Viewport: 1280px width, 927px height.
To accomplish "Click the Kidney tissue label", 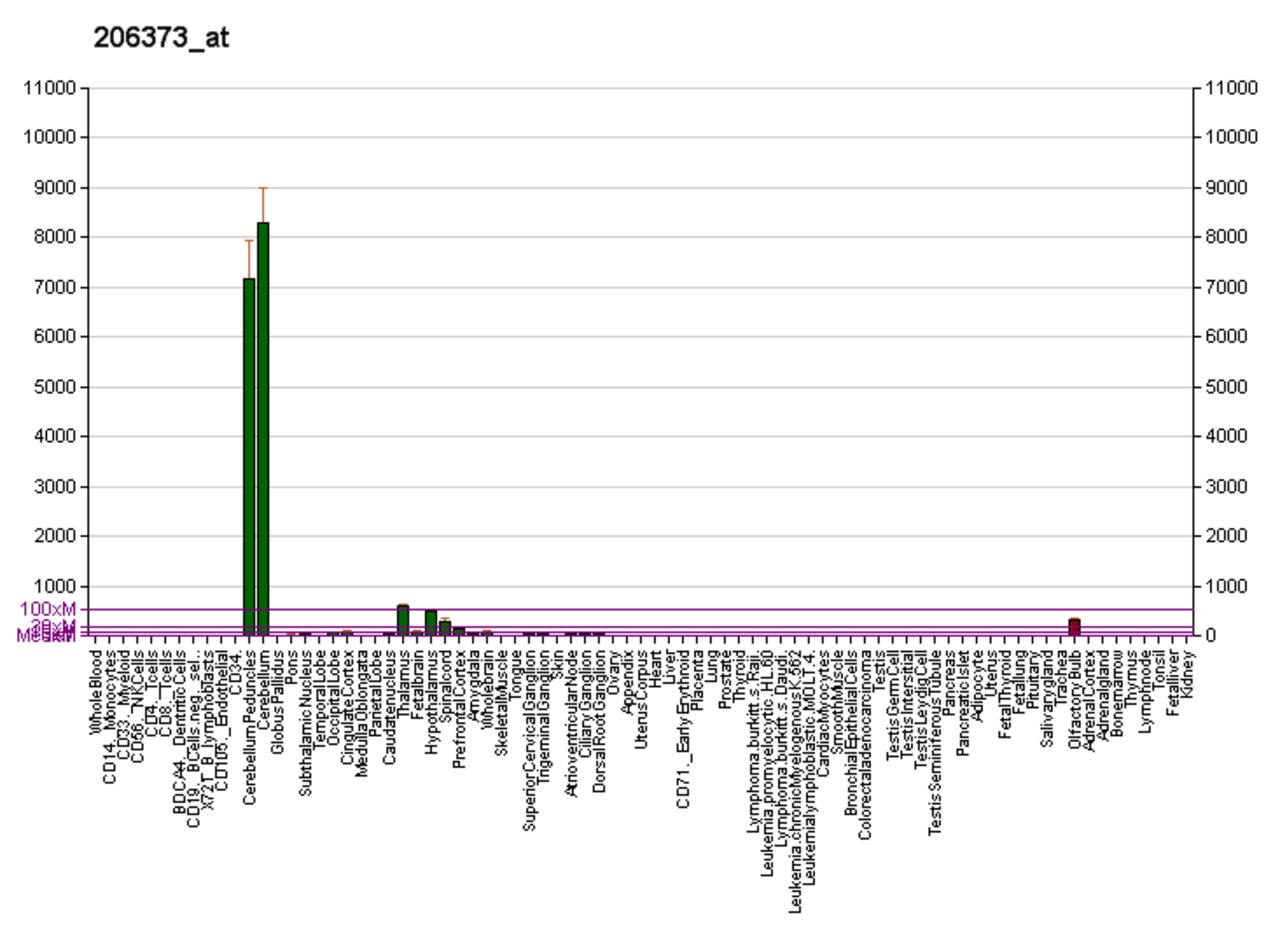I will tap(1187, 672).
